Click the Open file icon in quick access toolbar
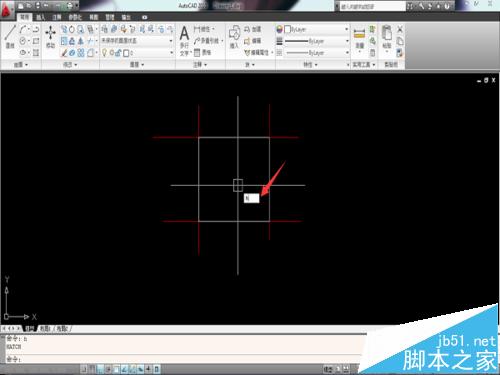The image size is (500, 375). tap(29, 6)
